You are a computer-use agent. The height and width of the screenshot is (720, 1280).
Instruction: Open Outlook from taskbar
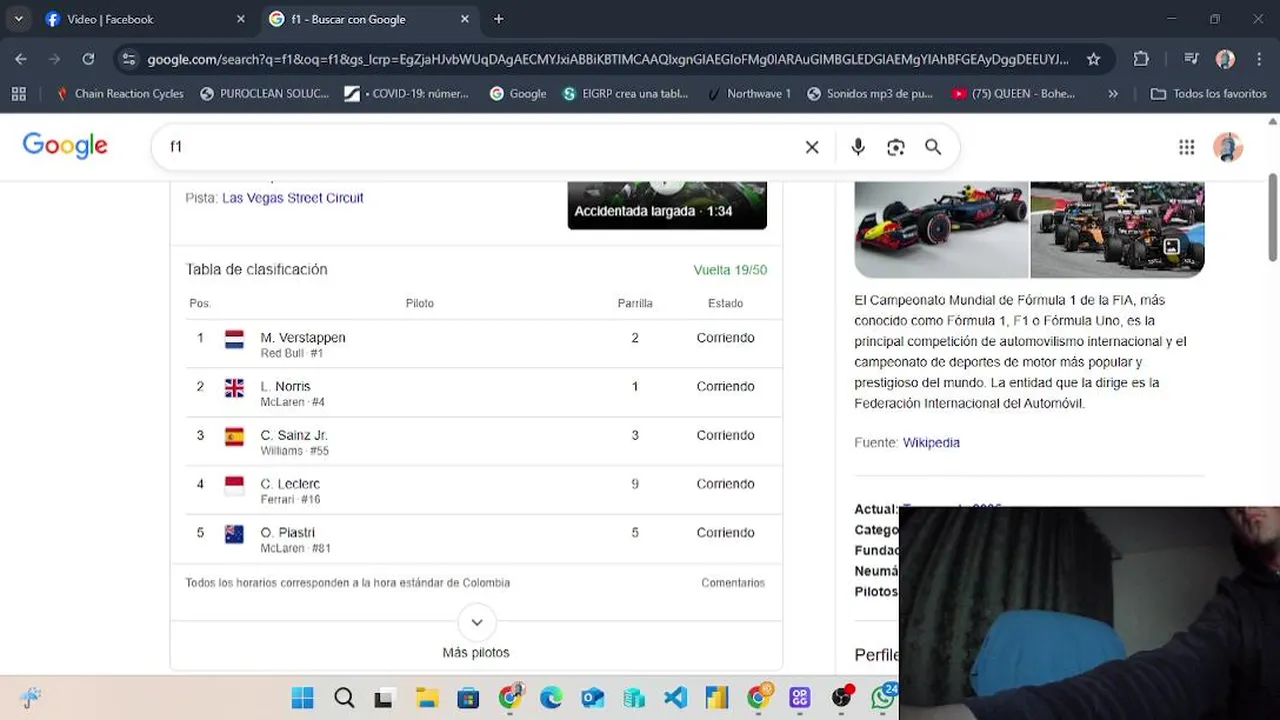592,698
